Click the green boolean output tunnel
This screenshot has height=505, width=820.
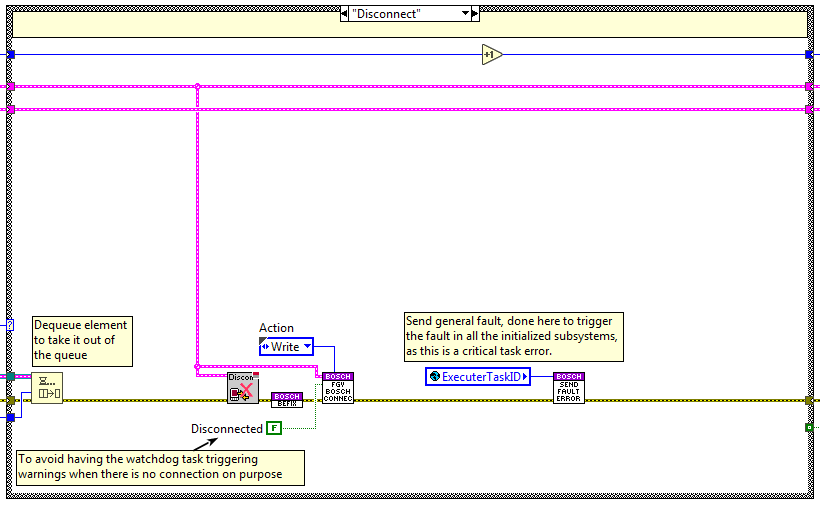(809, 428)
